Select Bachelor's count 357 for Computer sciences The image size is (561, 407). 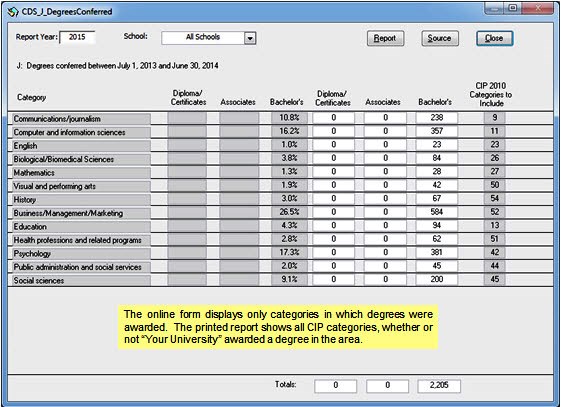[x=436, y=131]
